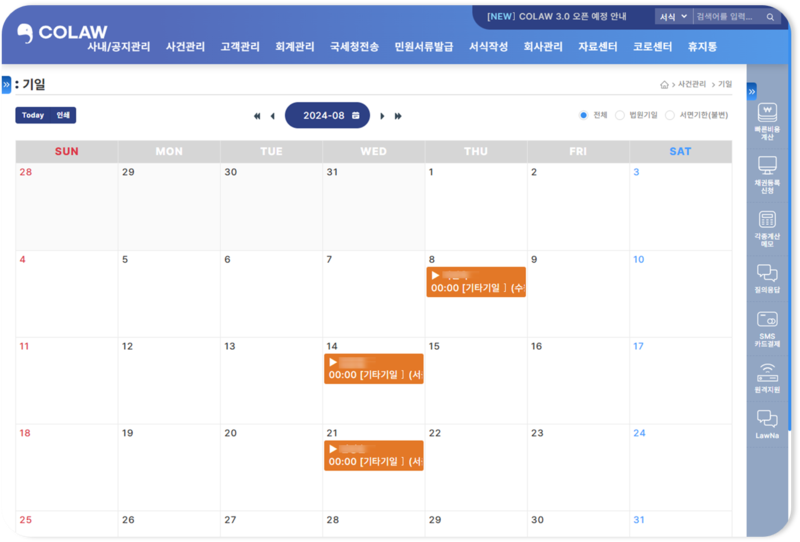The width and height of the screenshot is (800, 542).
Task: Open the 민원서류발급 menu
Action: [x=423, y=47]
